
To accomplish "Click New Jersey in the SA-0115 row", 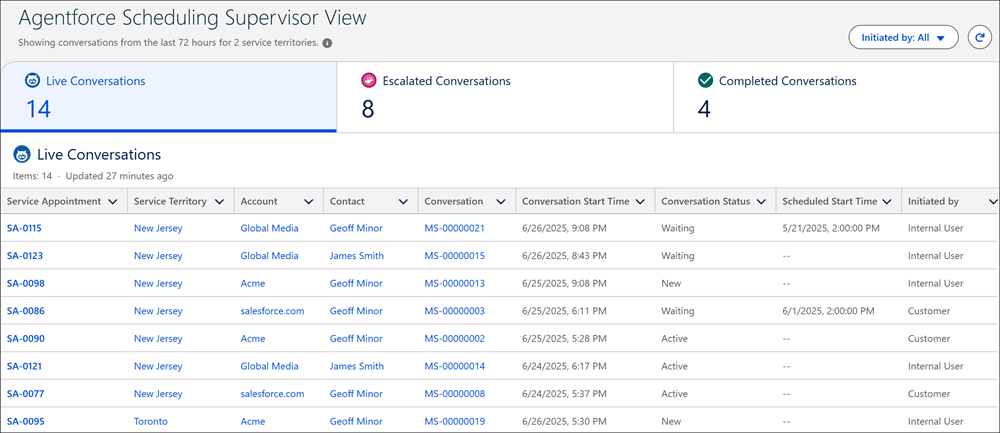I will click(158, 228).
